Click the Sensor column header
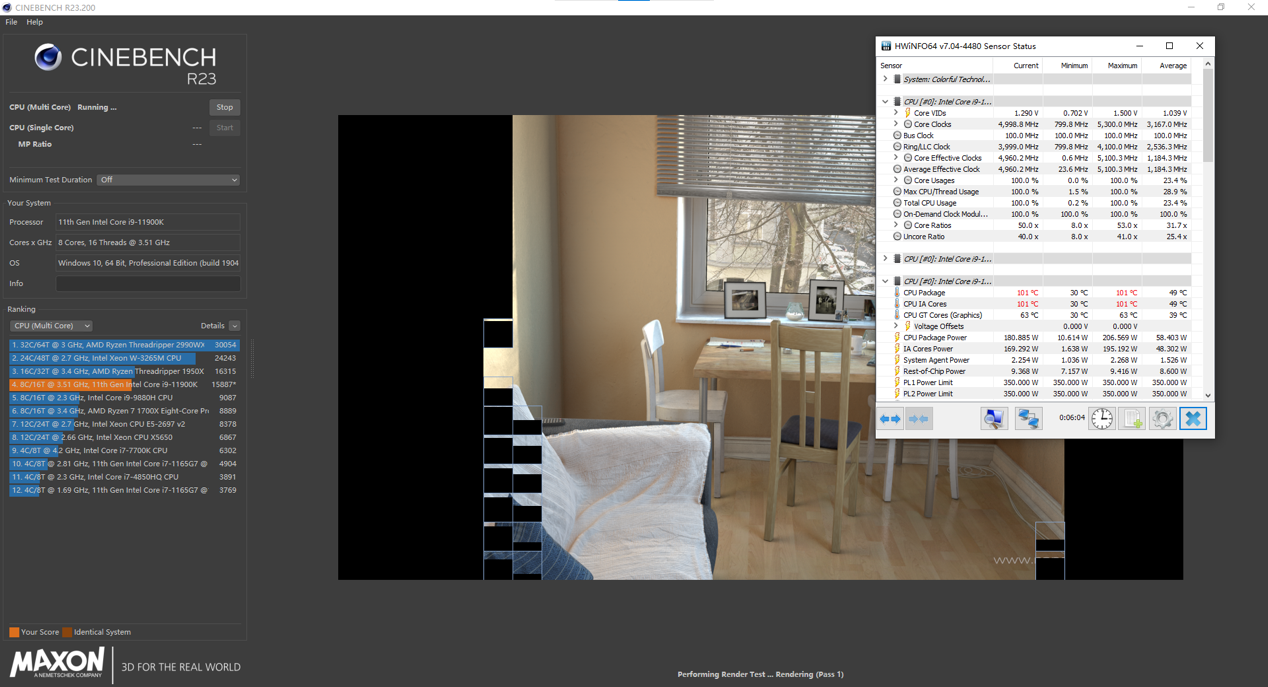The height and width of the screenshot is (687, 1268). pos(935,65)
